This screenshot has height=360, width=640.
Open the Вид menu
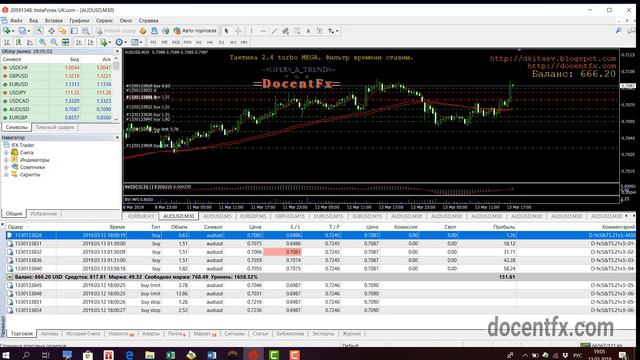coord(34,20)
